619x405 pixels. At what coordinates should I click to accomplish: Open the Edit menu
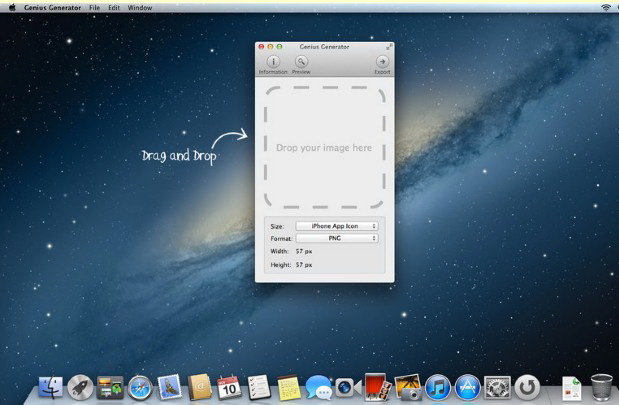[x=116, y=7]
